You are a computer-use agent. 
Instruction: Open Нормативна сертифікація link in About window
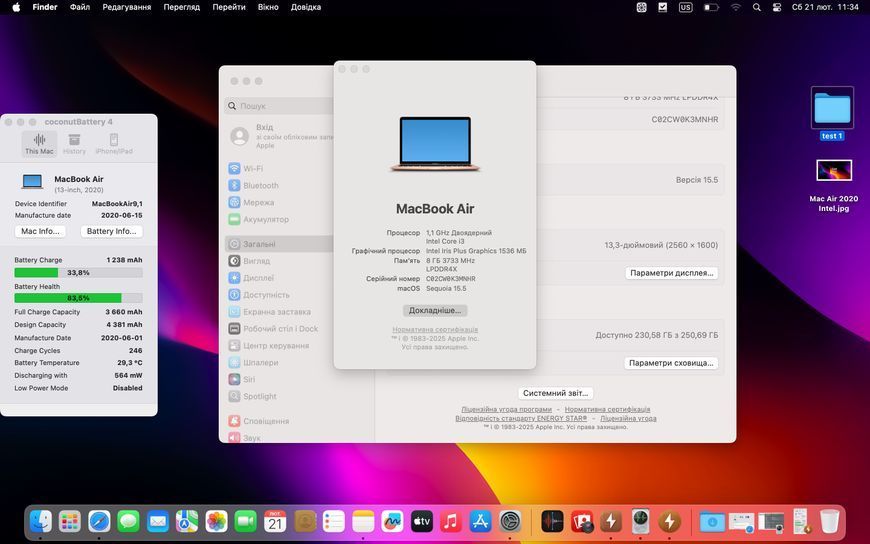click(x=435, y=330)
